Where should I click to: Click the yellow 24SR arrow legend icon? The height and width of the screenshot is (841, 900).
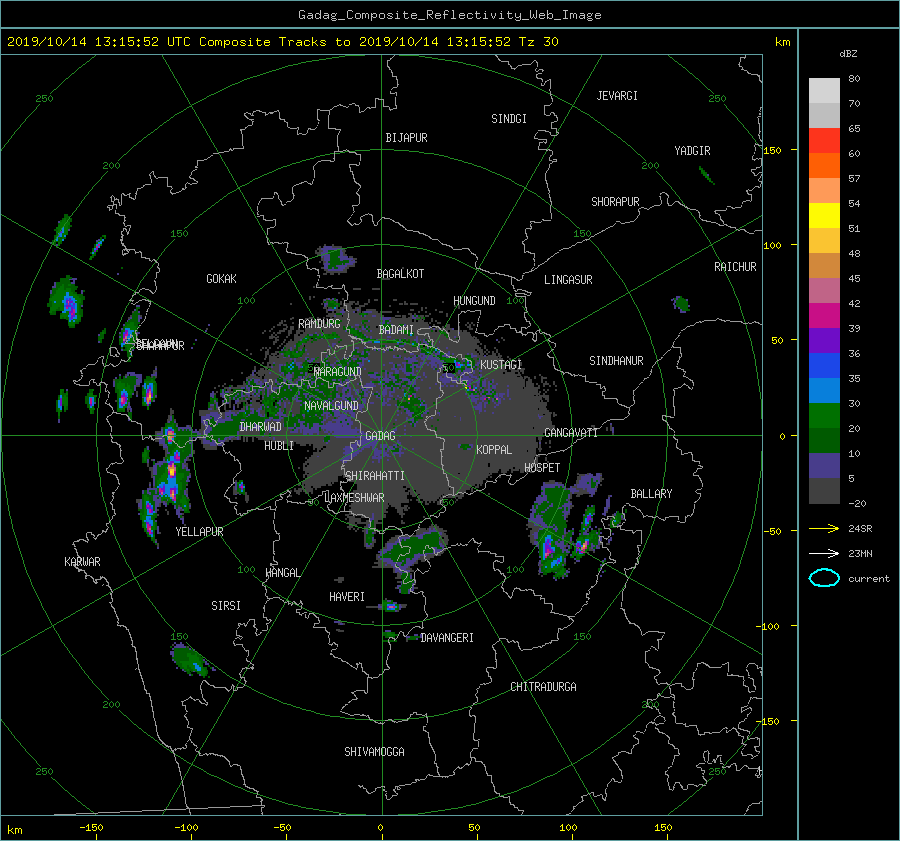tap(824, 528)
